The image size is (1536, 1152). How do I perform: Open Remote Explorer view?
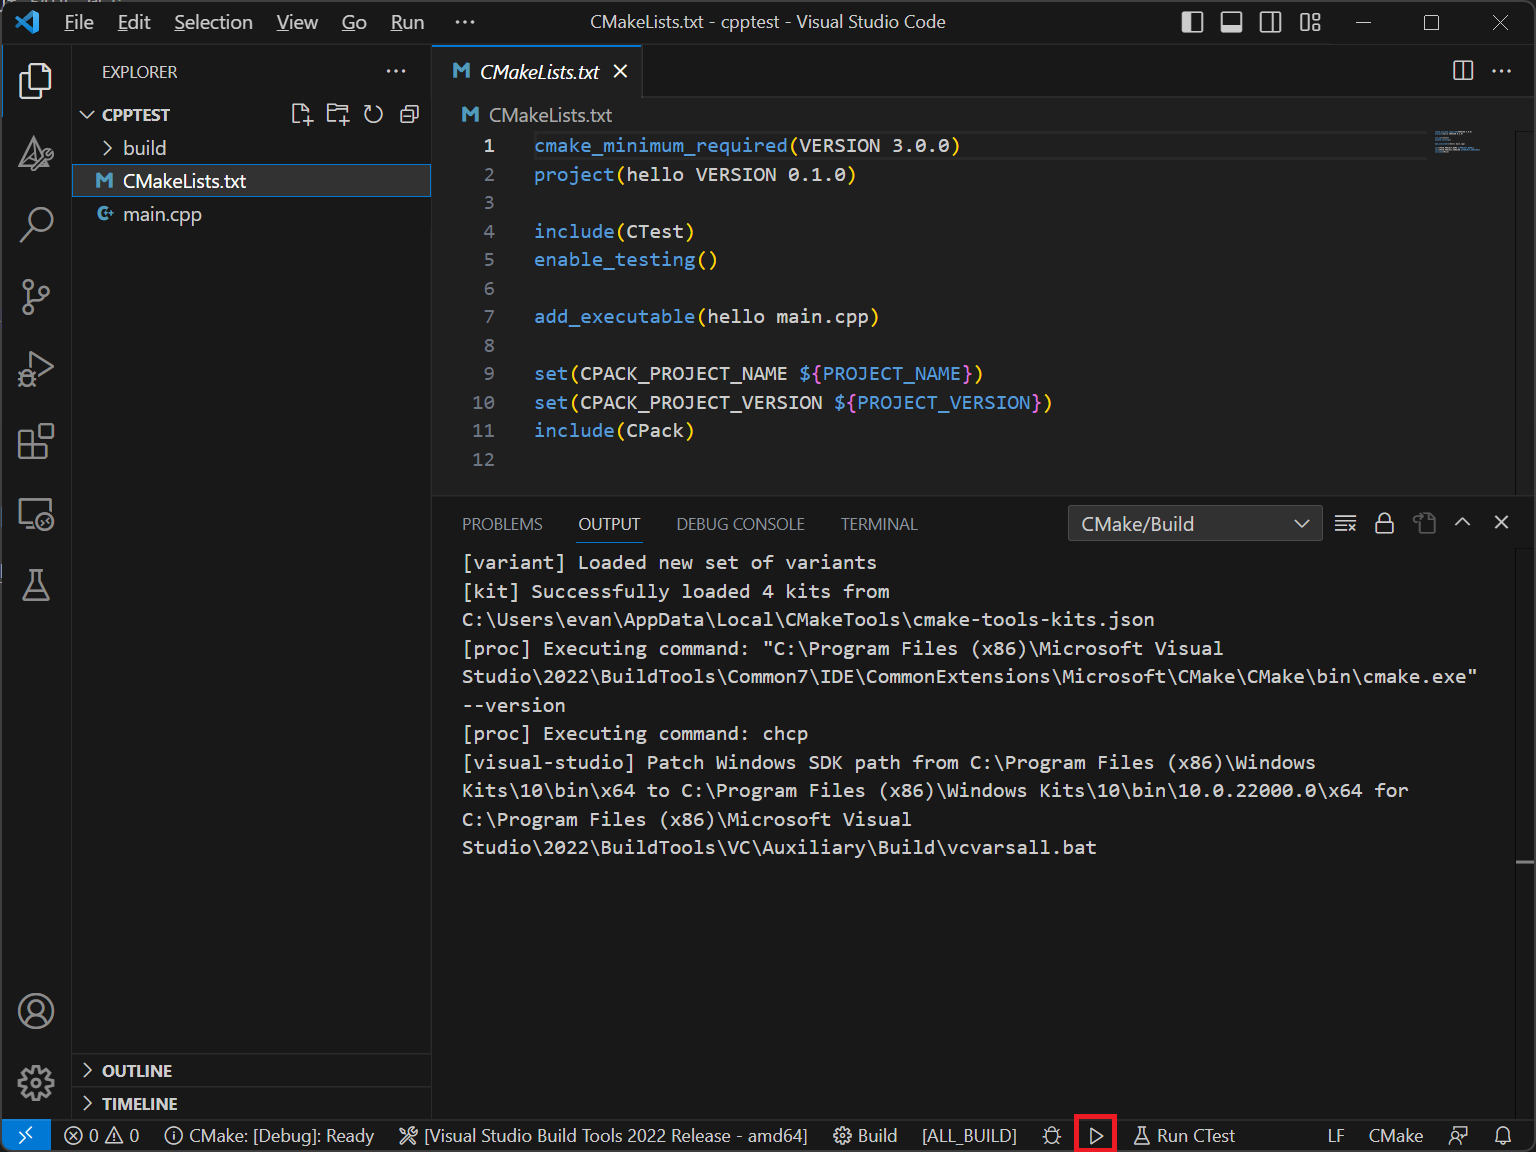[x=36, y=515]
